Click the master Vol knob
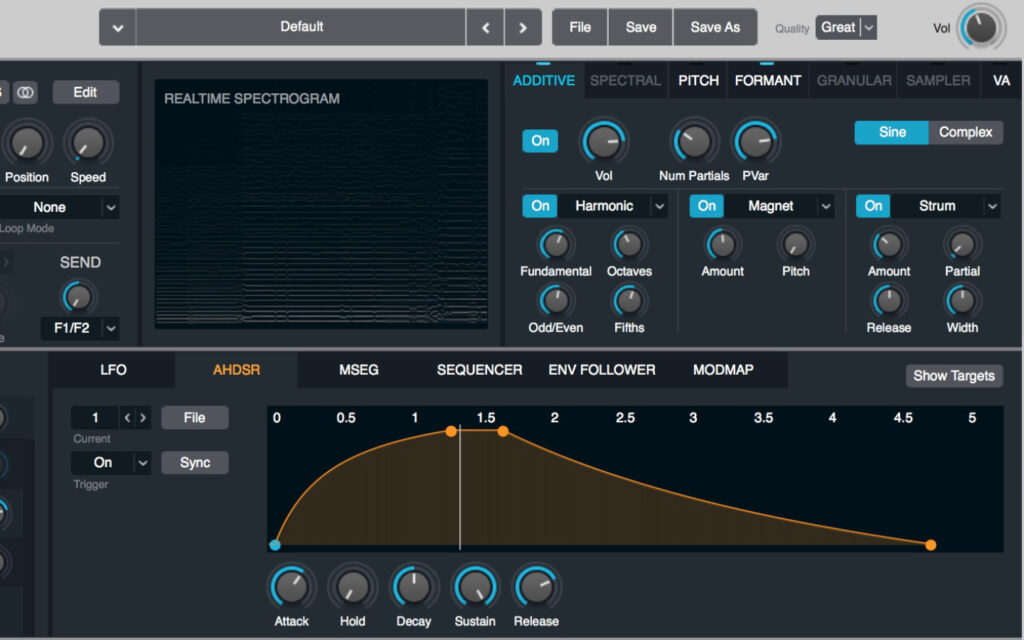 [x=980, y=27]
